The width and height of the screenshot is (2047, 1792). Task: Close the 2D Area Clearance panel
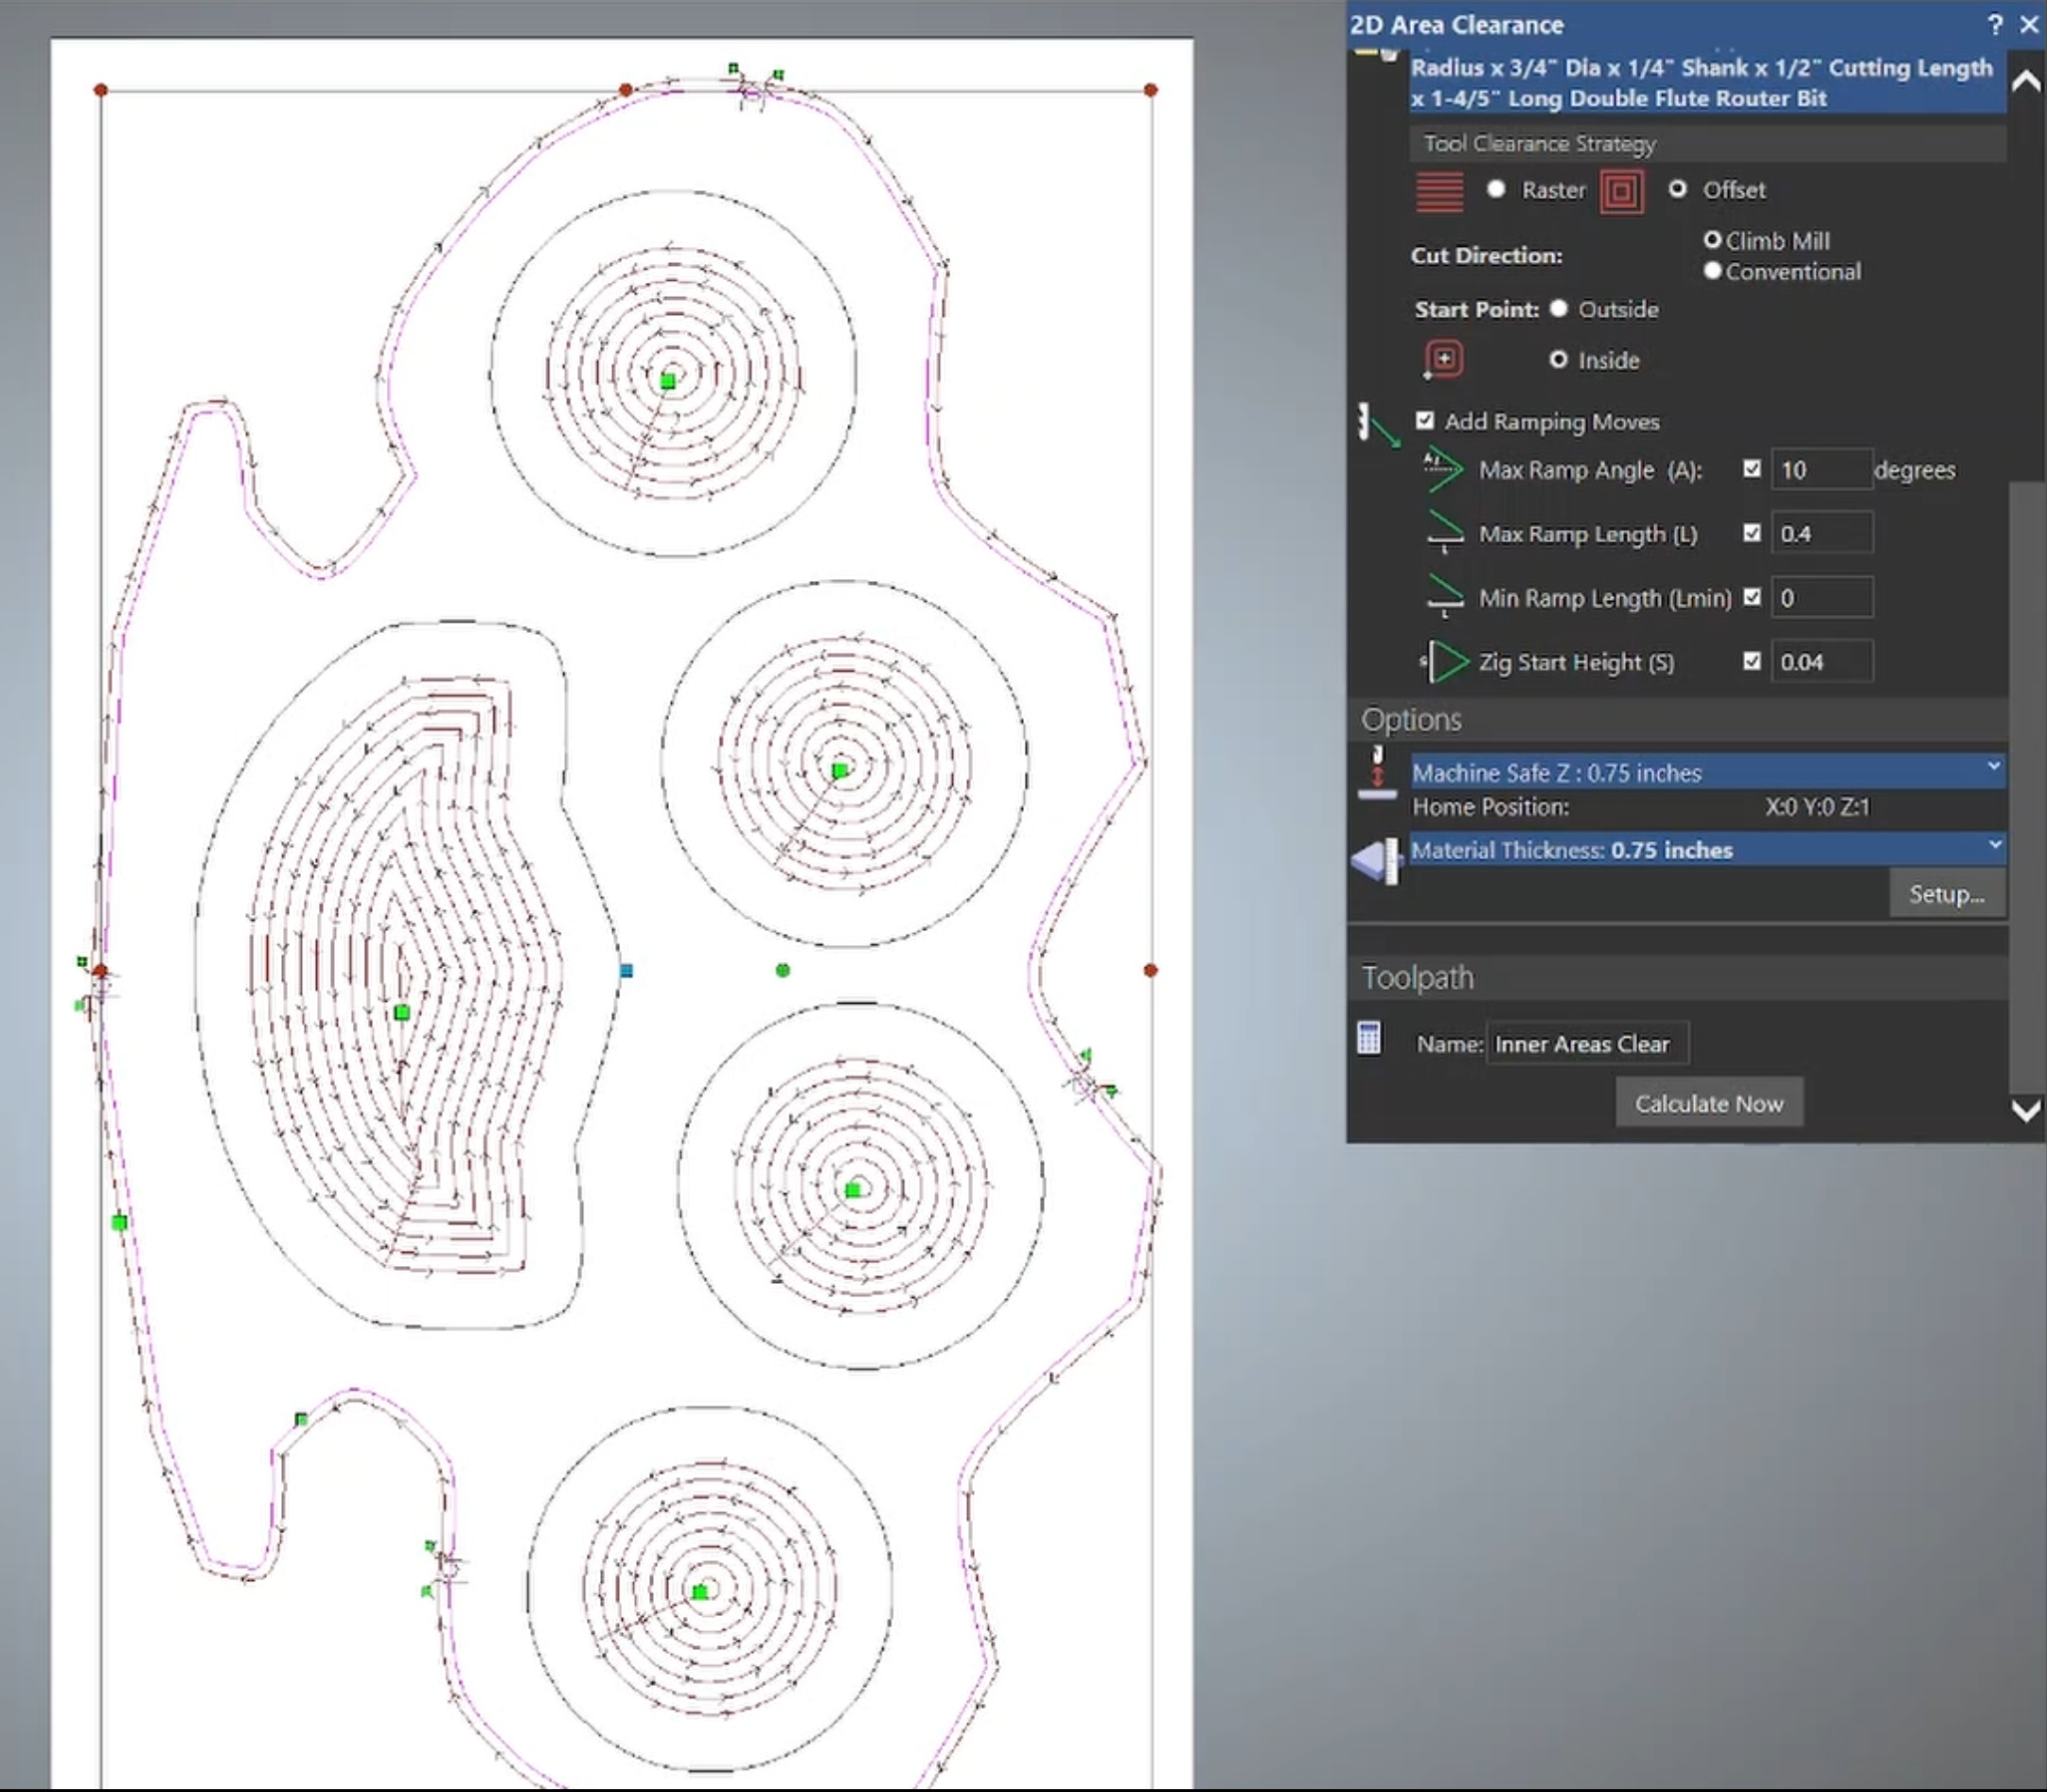tap(2029, 24)
